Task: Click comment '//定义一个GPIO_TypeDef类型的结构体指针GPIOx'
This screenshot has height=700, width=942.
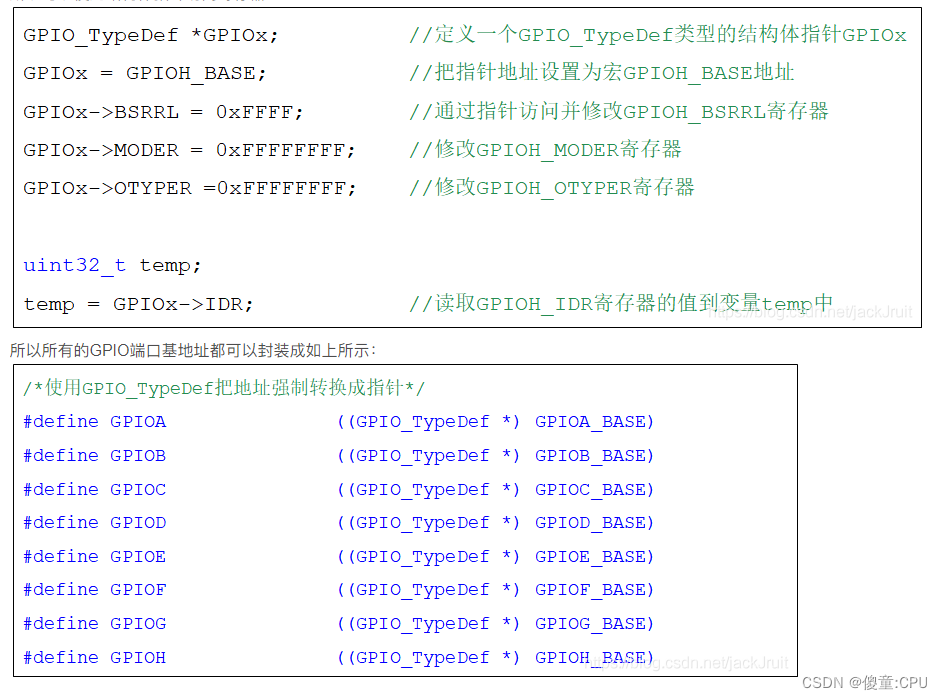Action: [x=658, y=34]
